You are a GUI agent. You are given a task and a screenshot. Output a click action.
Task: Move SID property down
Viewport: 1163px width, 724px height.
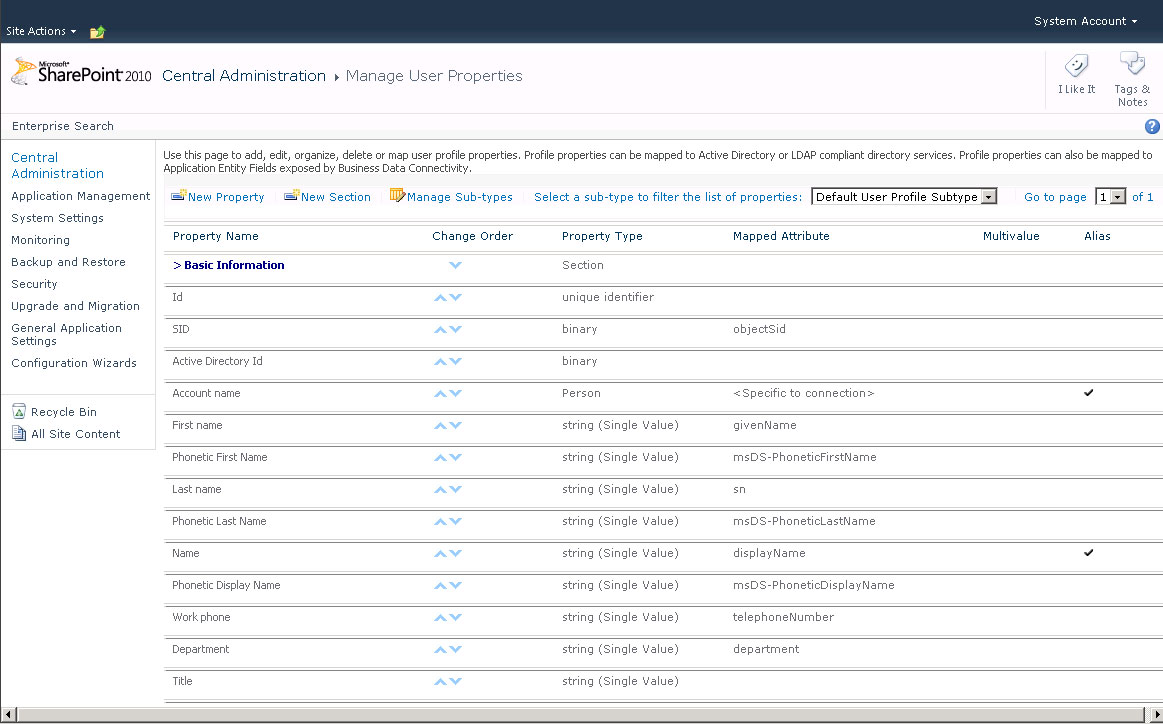pyautogui.click(x=455, y=329)
